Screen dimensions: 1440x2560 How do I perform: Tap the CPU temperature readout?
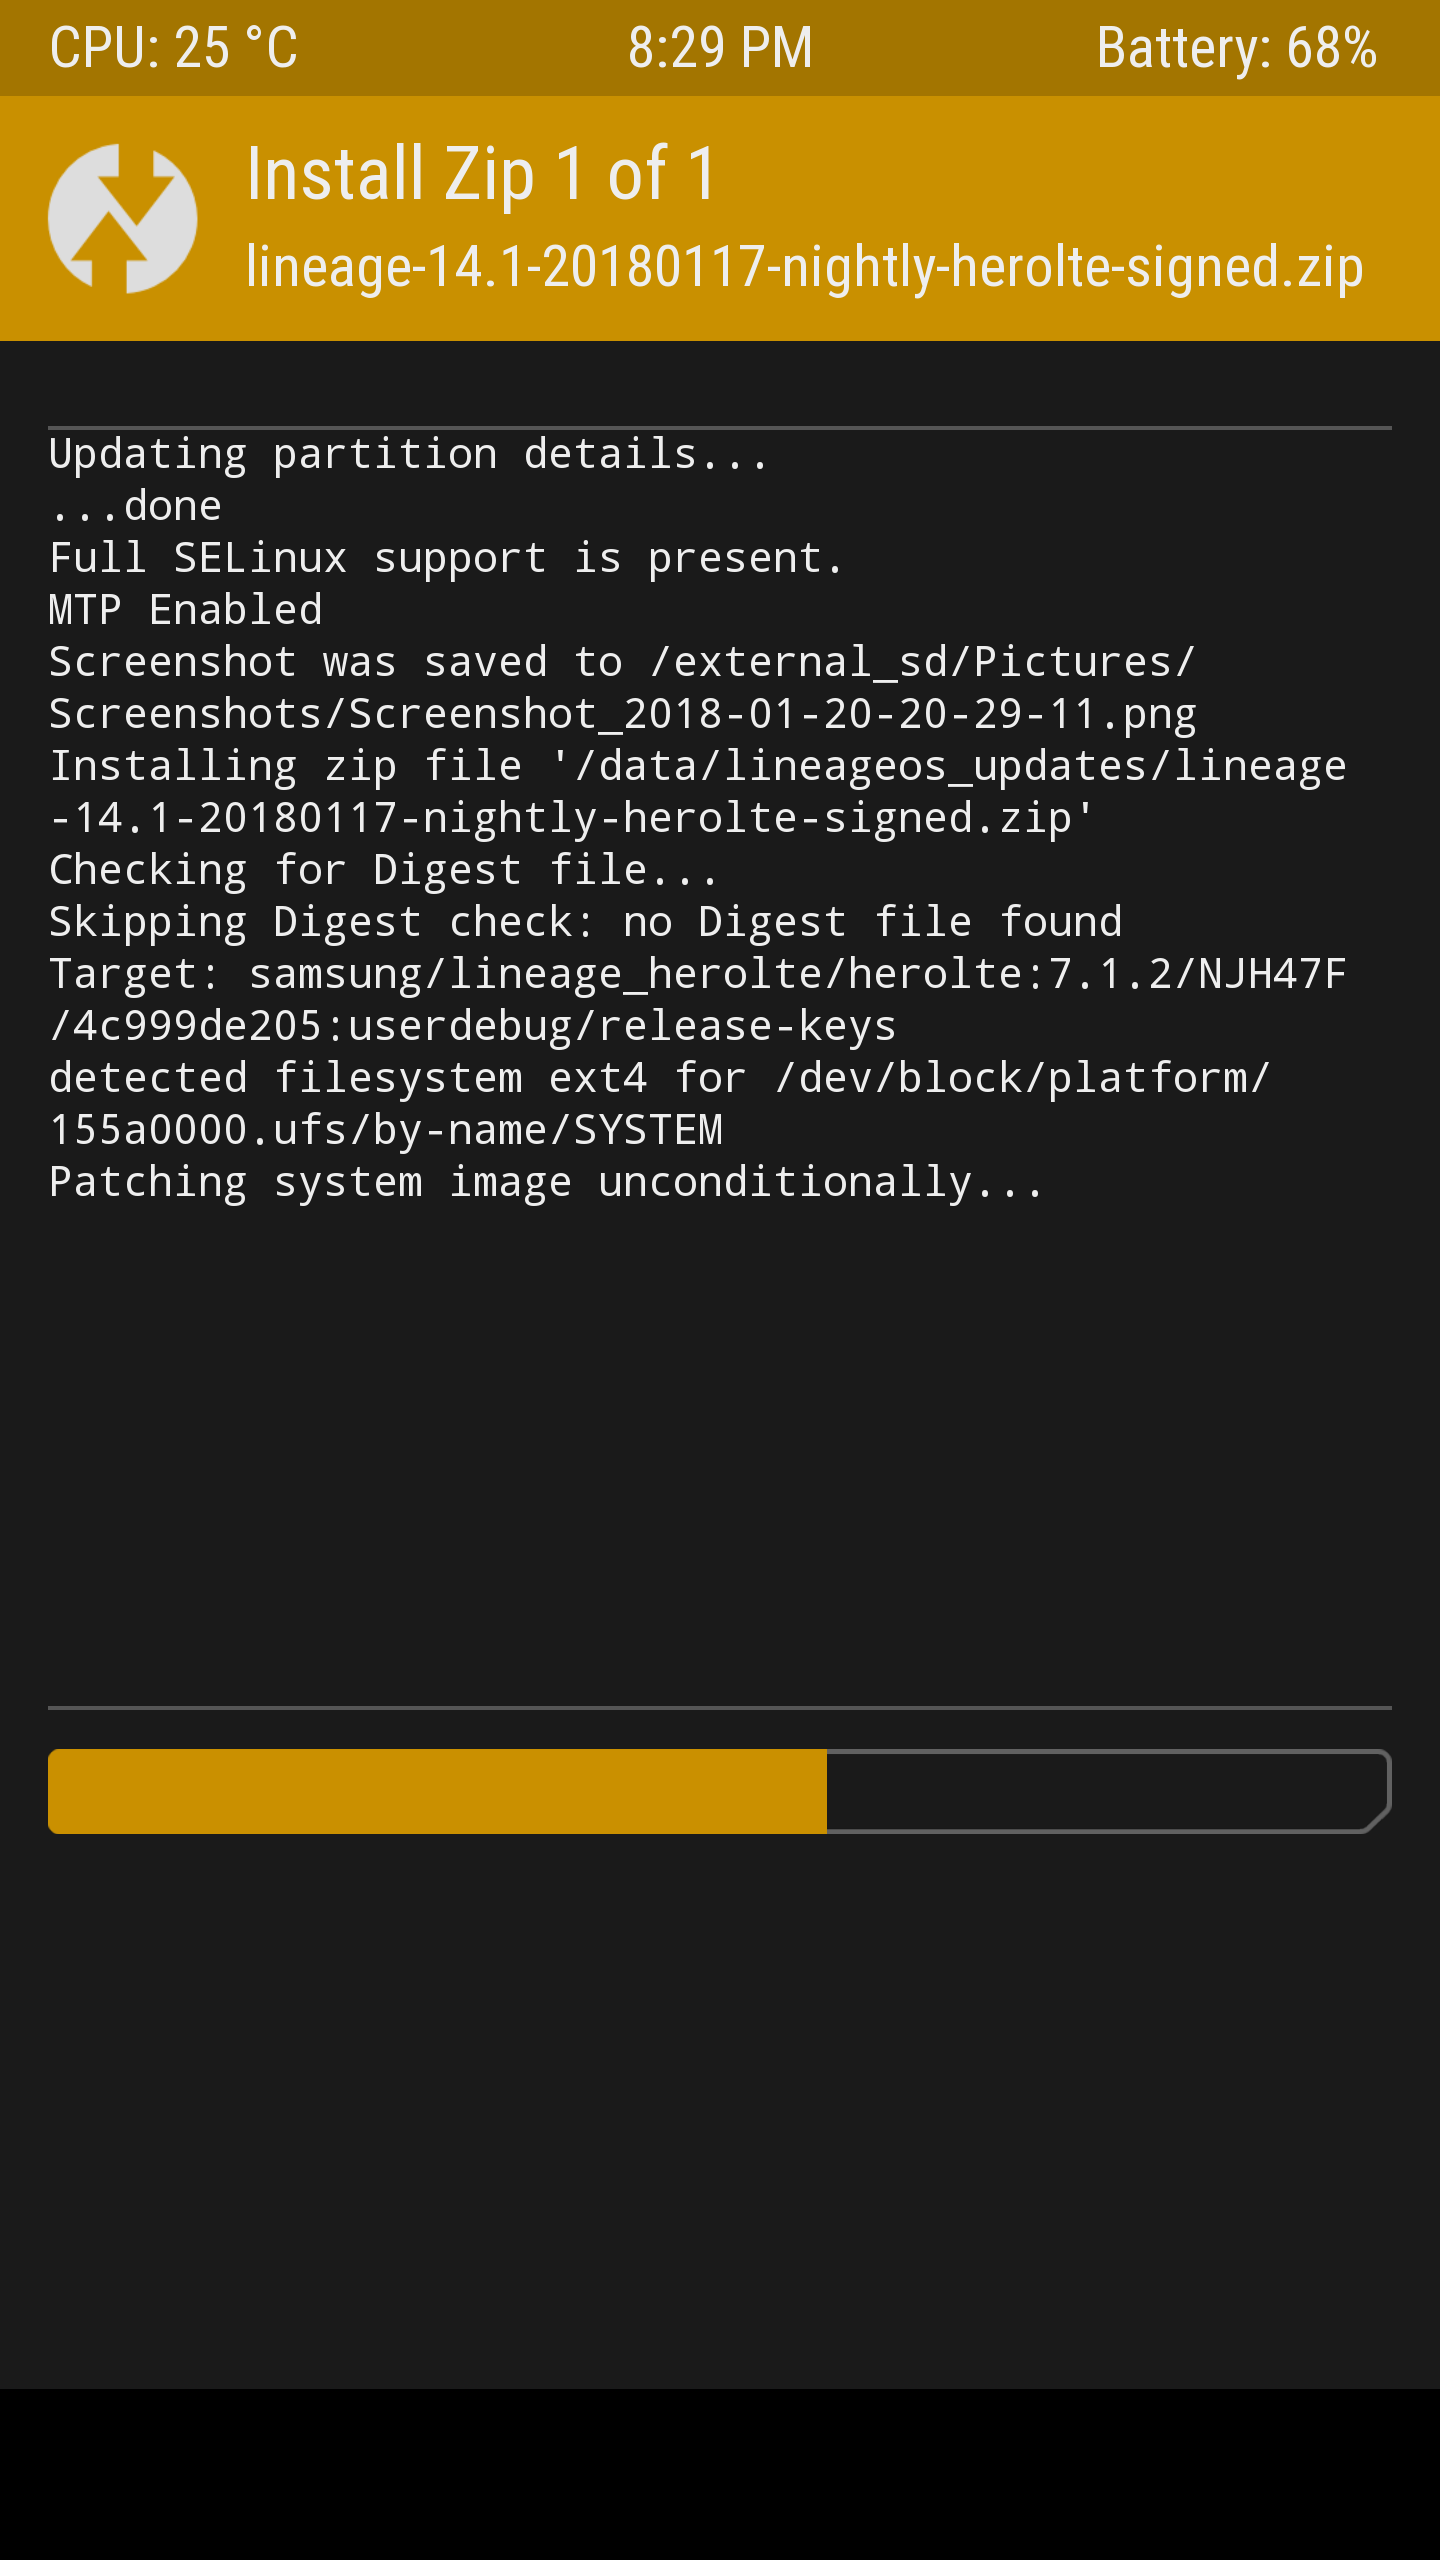(173, 48)
